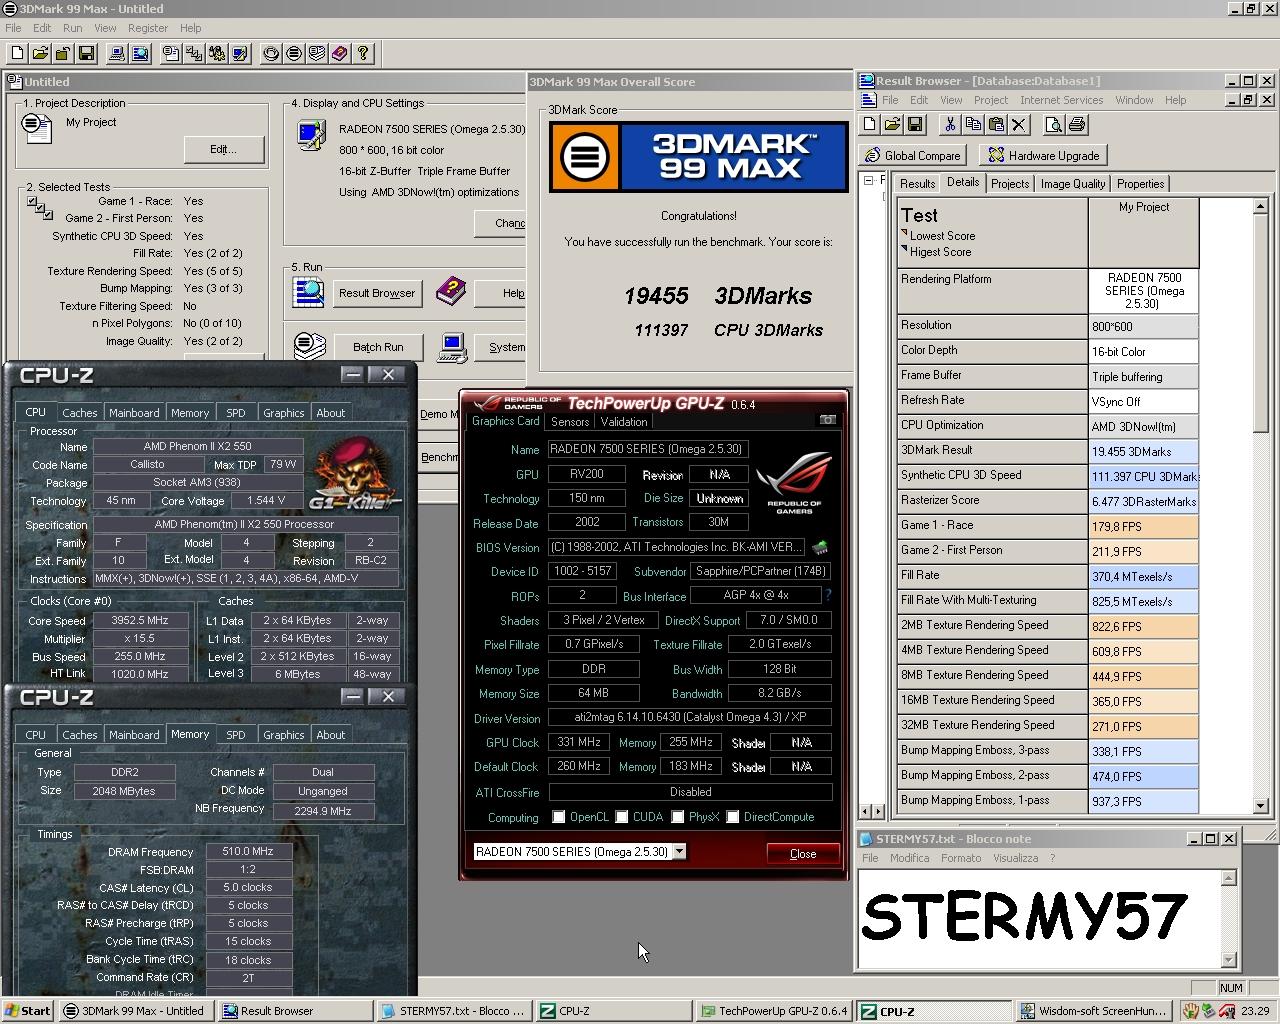Click the Close button in GPU-Z
The height and width of the screenshot is (1024, 1280).
click(803, 853)
